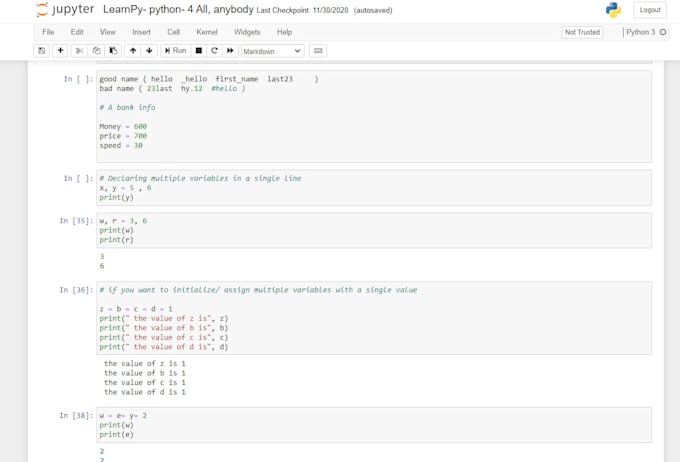Open the Kernel menu
Viewport: 680px width, 462px height.
[x=208, y=32]
